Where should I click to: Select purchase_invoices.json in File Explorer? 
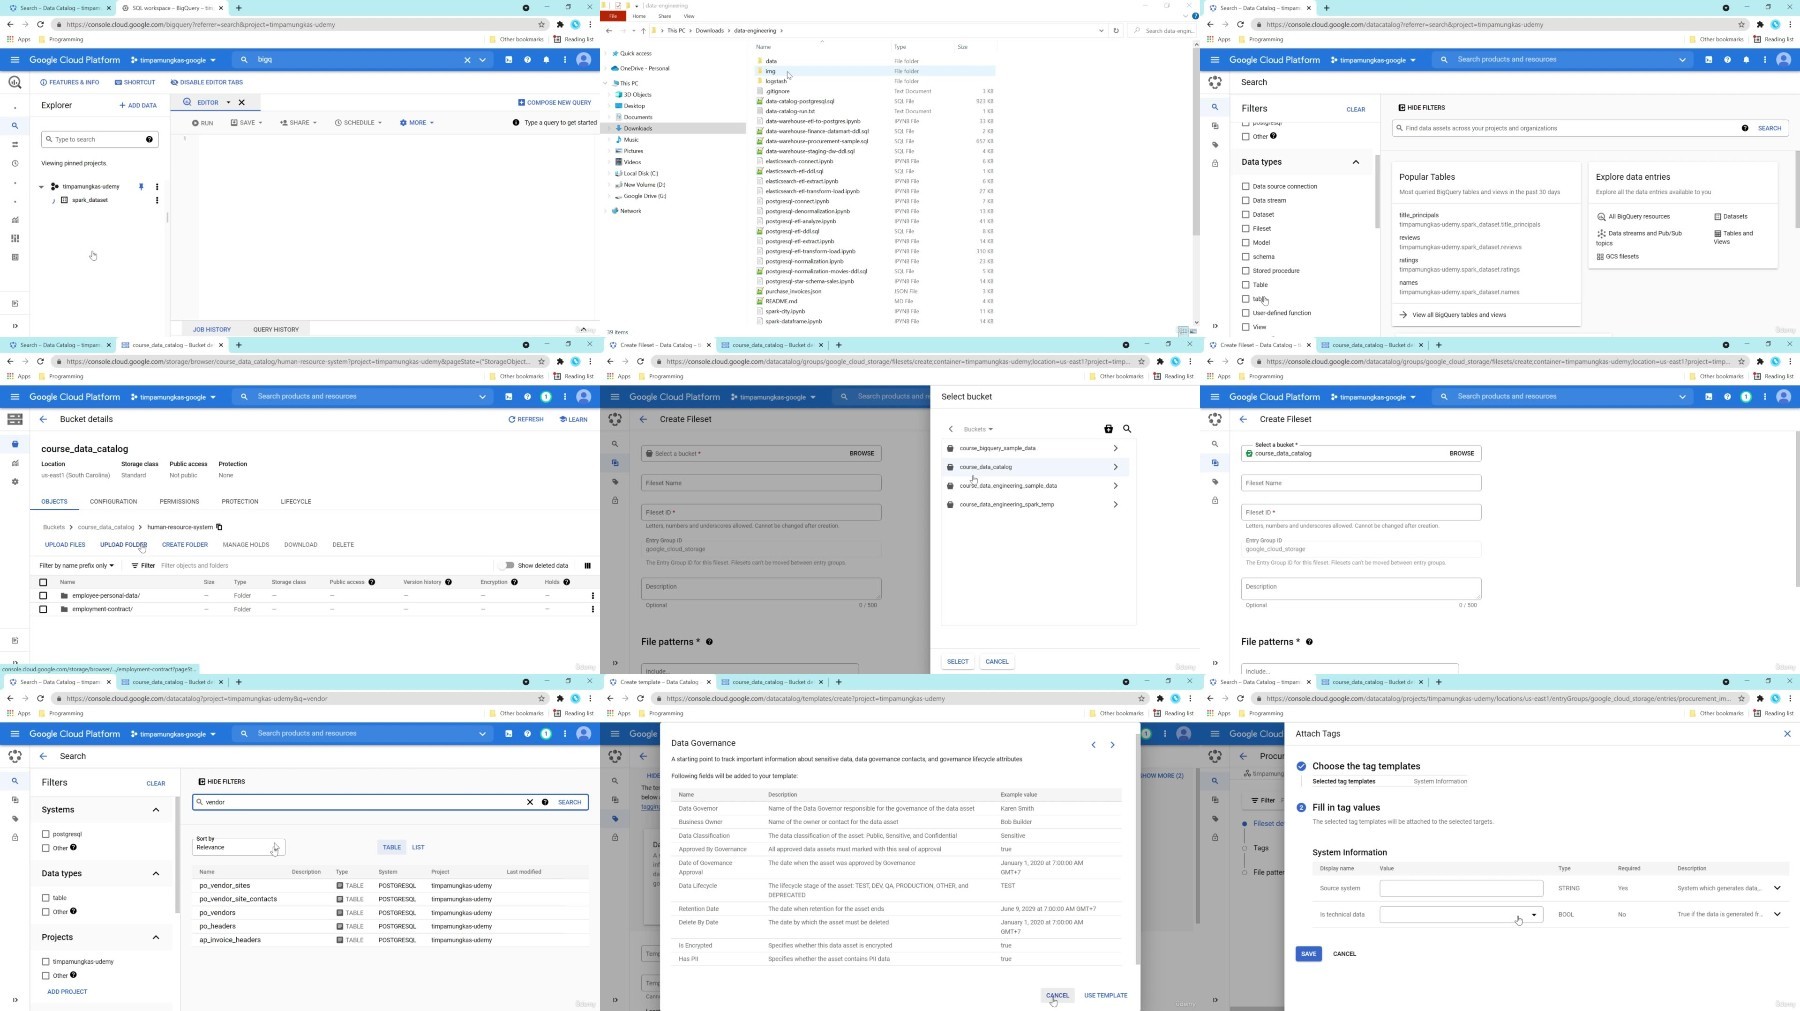(793, 291)
